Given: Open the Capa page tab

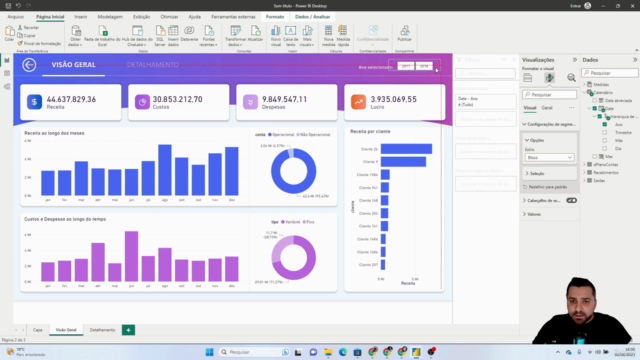Looking at the screenshot, I should pos(38,330).
